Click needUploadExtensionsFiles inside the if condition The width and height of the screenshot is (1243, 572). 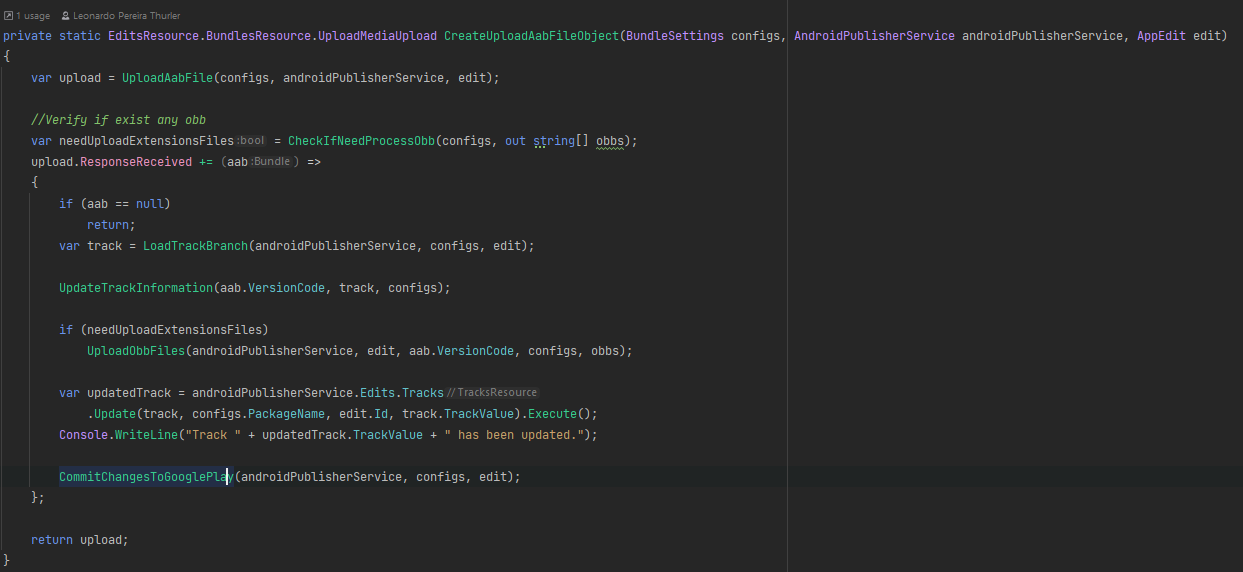tap(174, 330)
